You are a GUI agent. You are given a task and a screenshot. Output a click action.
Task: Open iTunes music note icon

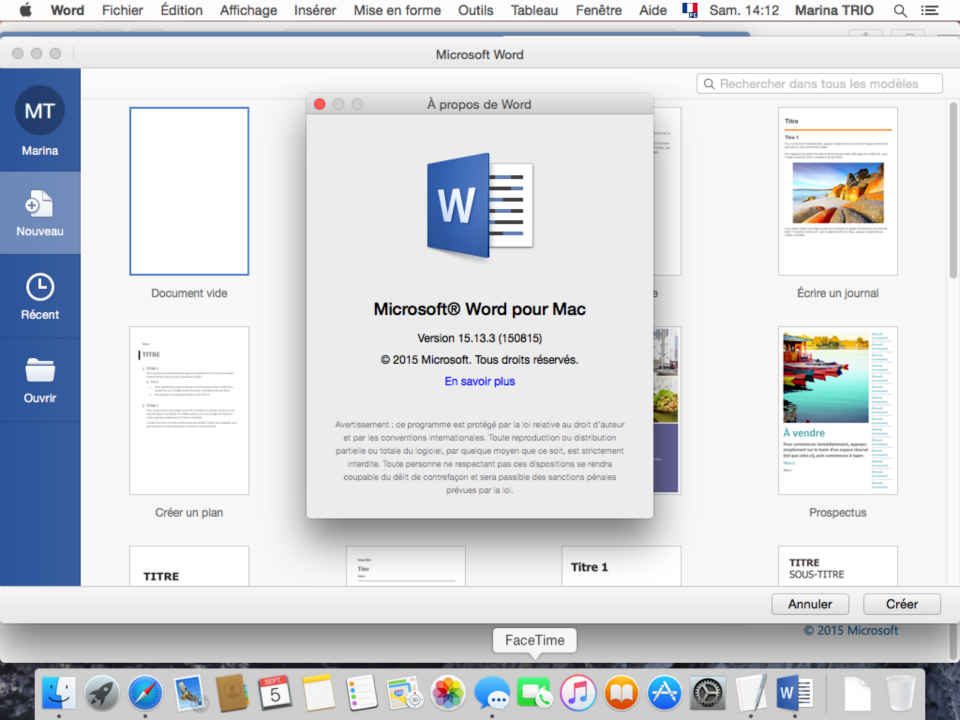[x=578, y=693]
